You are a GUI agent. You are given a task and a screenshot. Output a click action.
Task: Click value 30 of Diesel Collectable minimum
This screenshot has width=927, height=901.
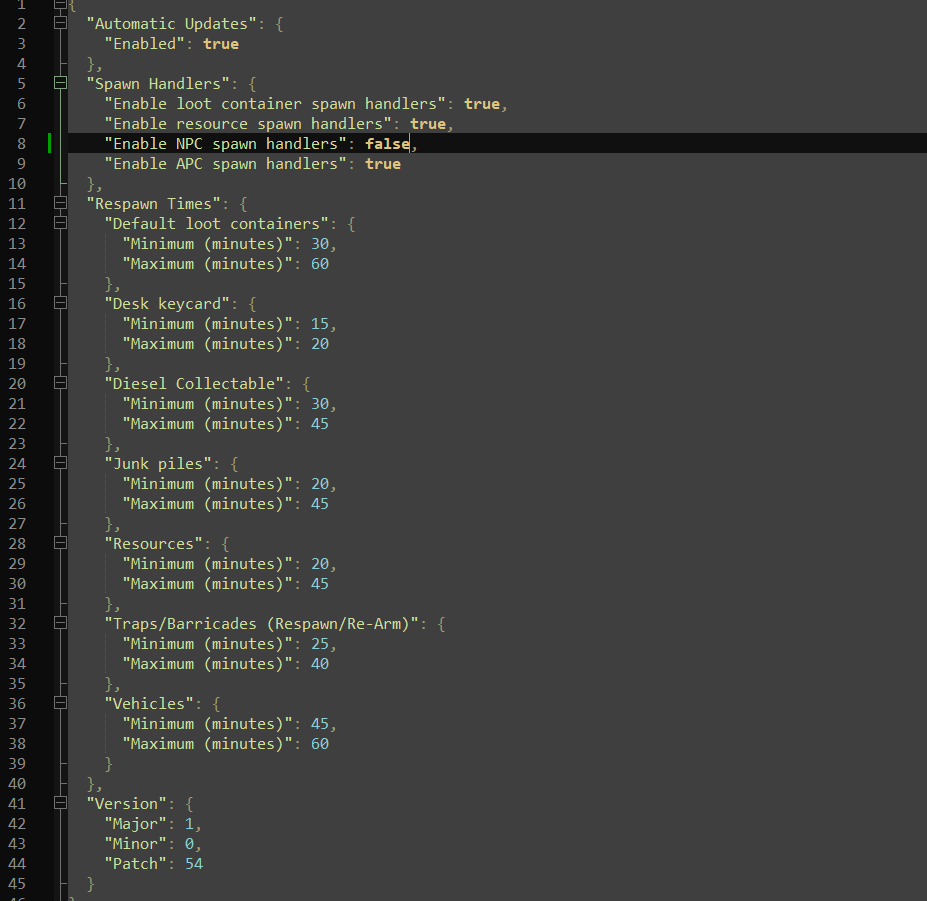320,404
